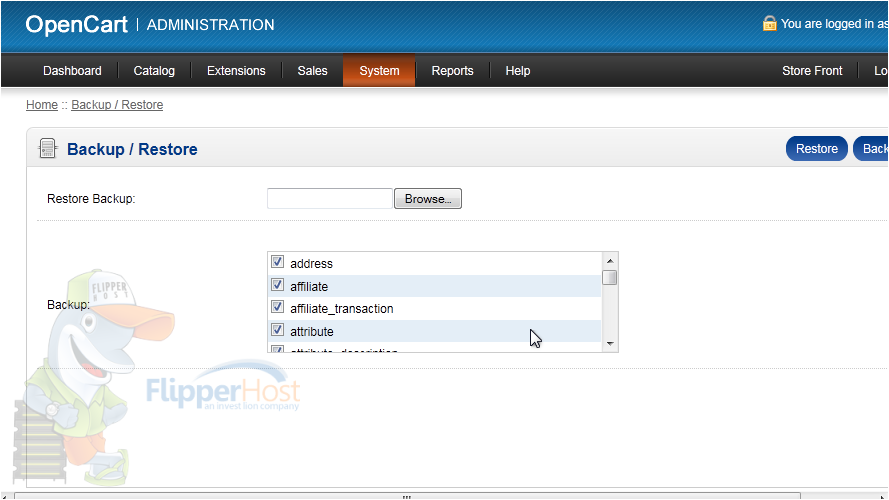Click the ADMINISTRATION header text
Screen dimensions: 889x500
click(x=210, y=25)
